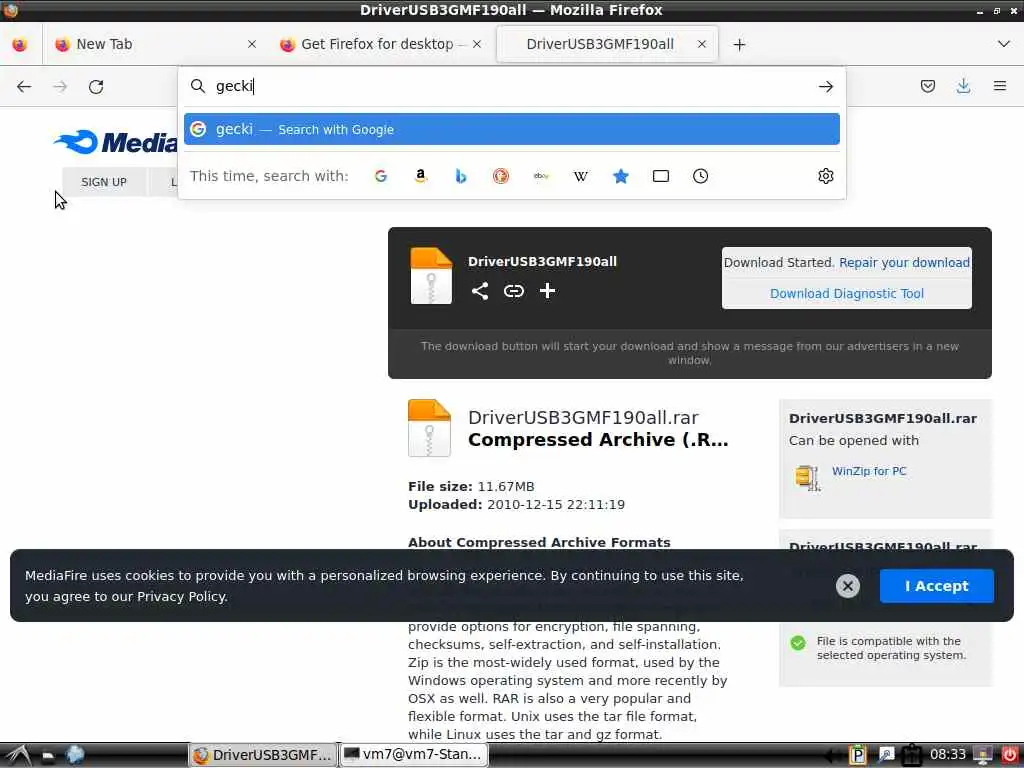
Task: Click the web browser globe taskbar launcher
Action: [75, 755]
